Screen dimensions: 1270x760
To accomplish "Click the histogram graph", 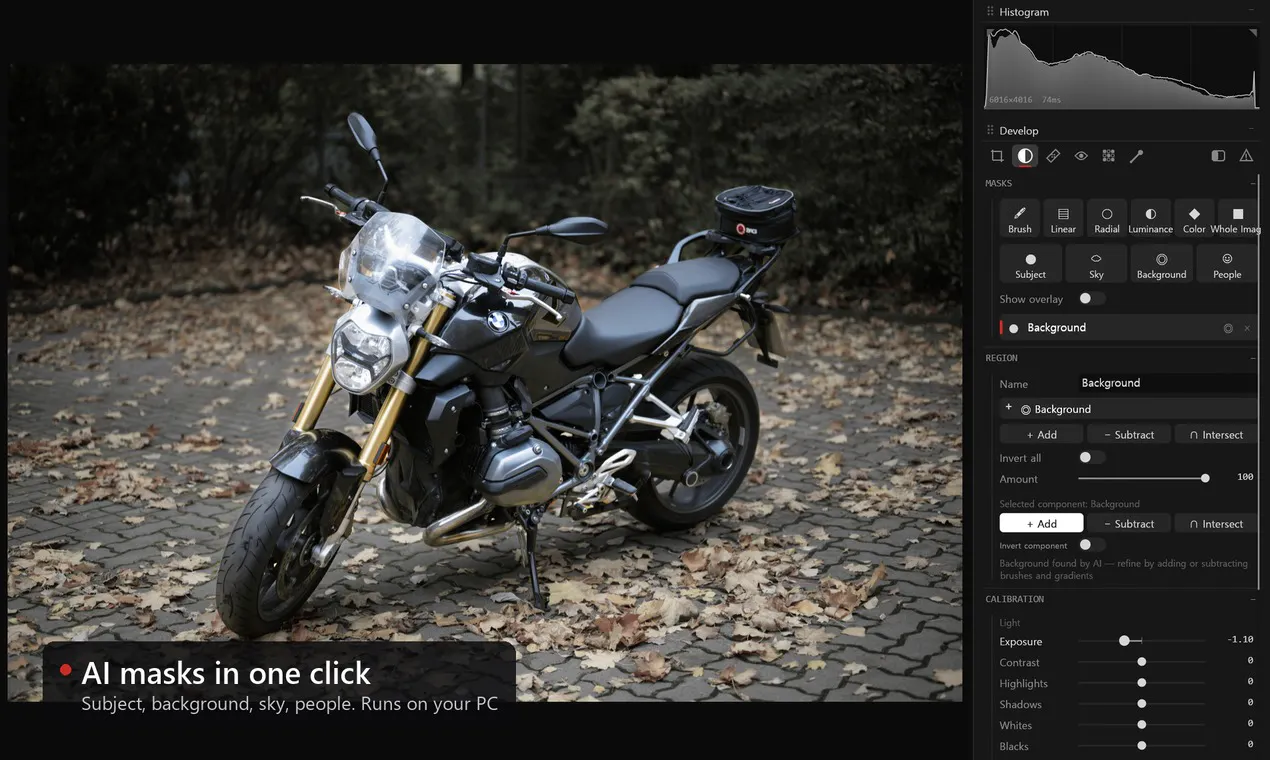I will click(x=1122, y=68).
